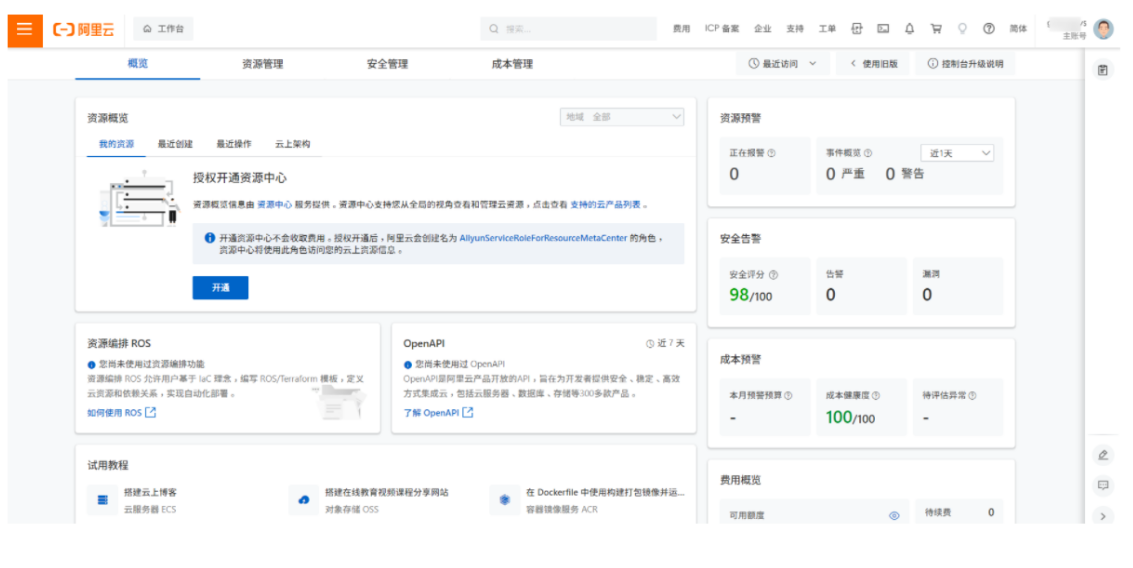Screen dimensions: 1133x568
Task: Open the help question mark icon
Action: [x=988, y=29]
